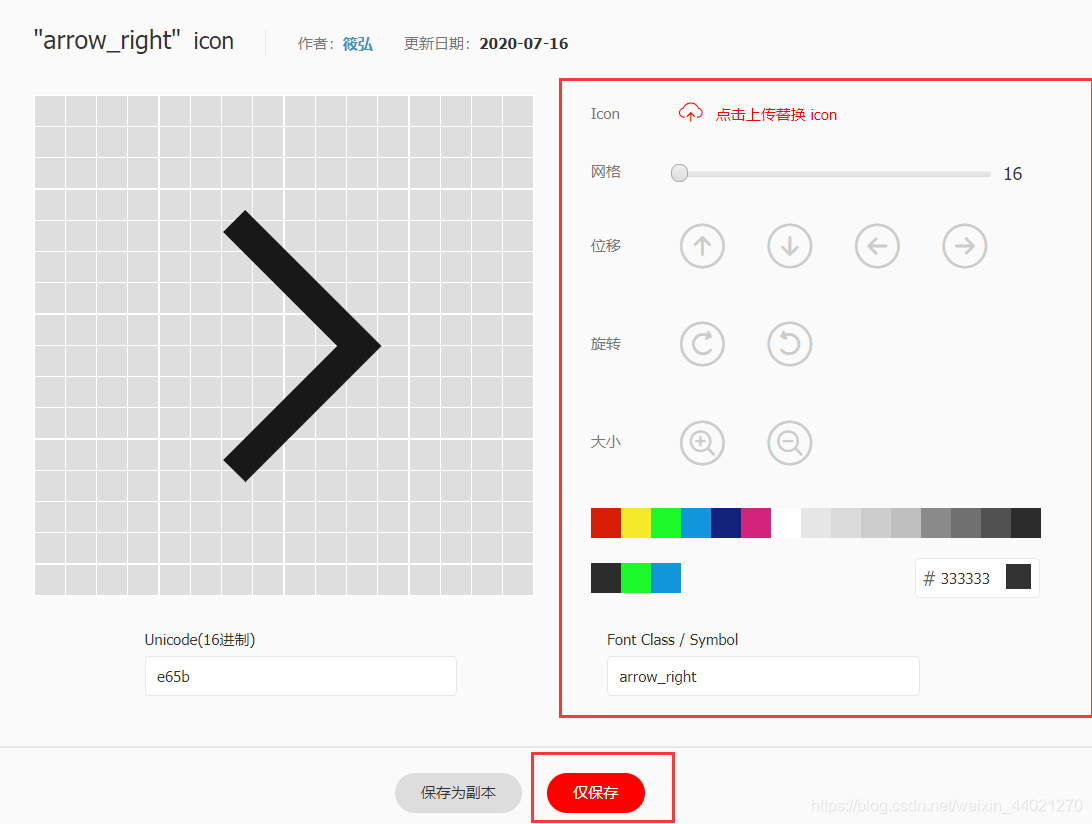Rotate the icon counterclockwise
This screenshot has height=824, width=1092.
(789, 344)
